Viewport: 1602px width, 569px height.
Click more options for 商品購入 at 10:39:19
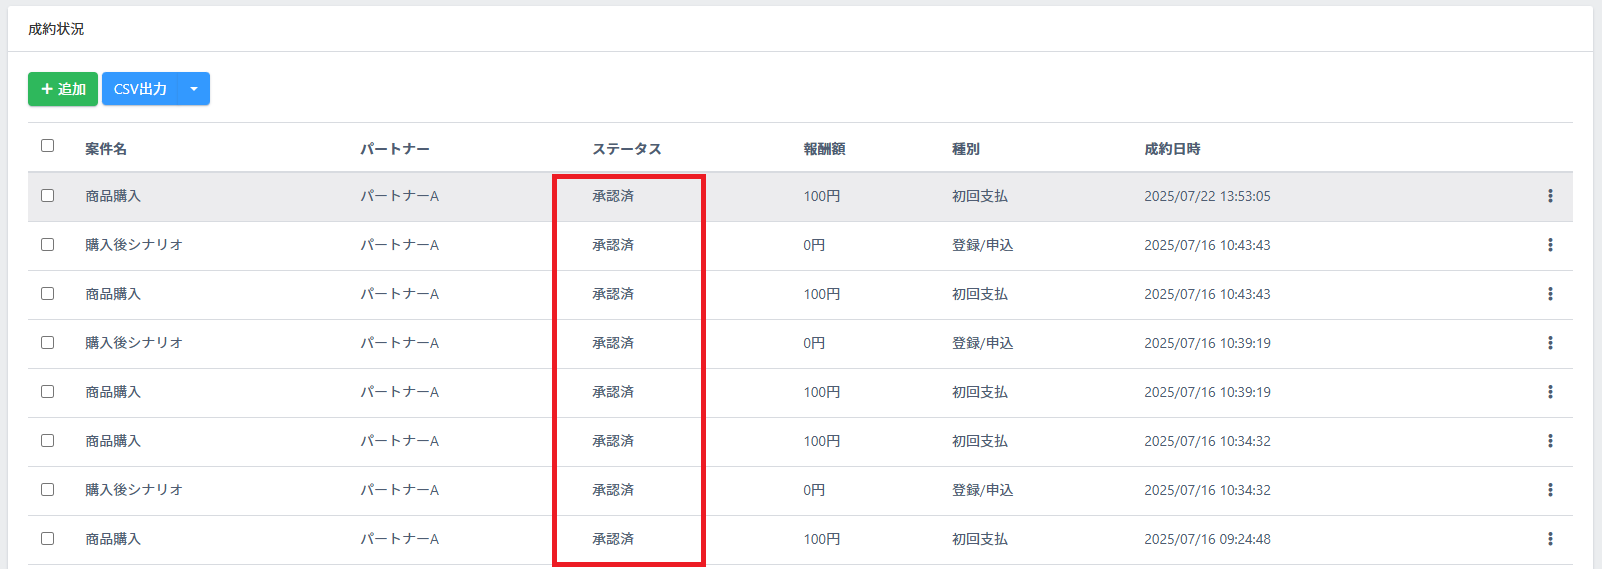[1550, 392]
